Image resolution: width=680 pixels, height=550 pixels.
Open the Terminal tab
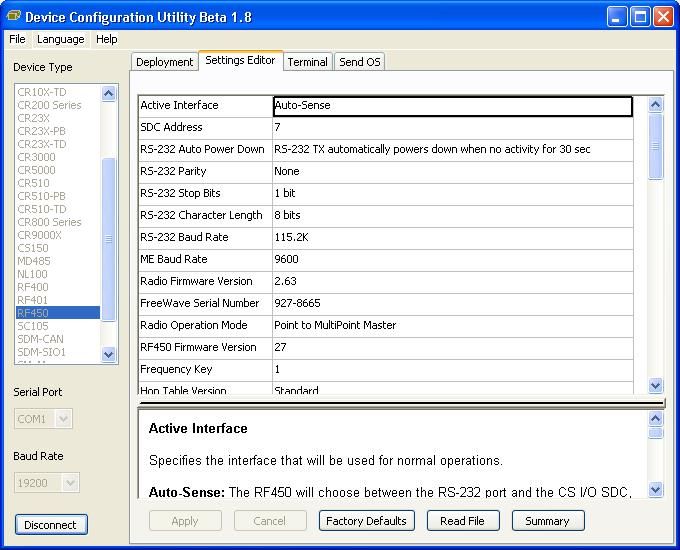pos(307,62)
